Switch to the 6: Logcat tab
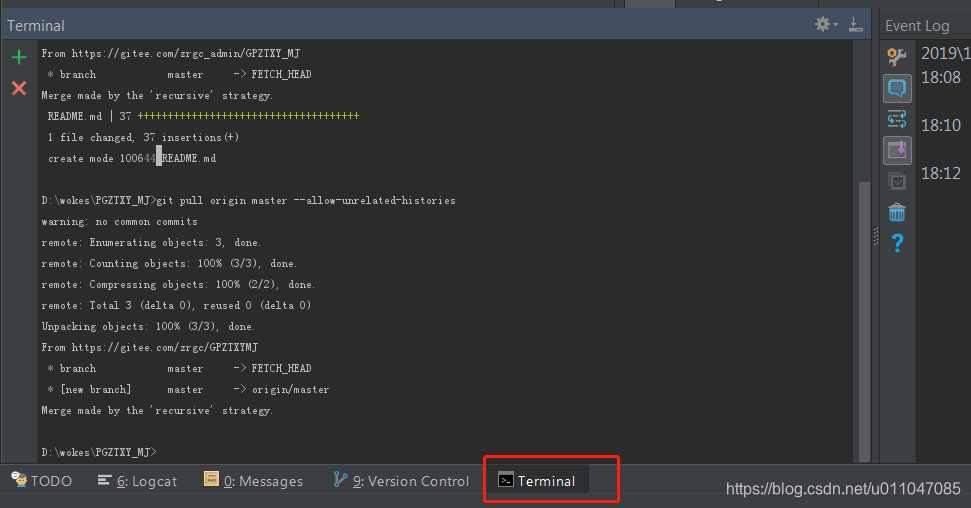Screen dimensions: 971x508 137,481
